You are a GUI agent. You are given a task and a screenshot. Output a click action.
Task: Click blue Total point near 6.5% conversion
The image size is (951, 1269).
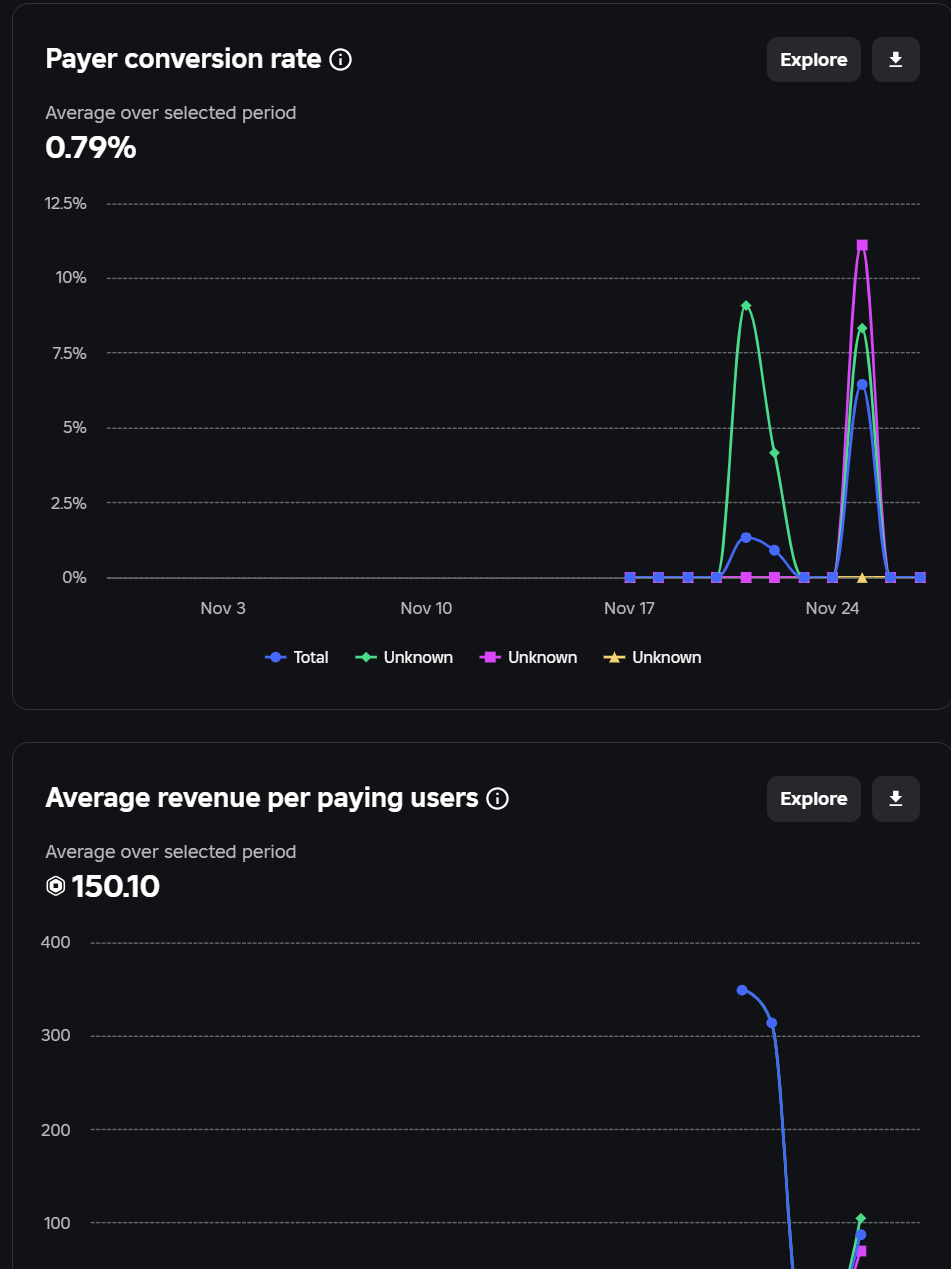pos(862,384)
